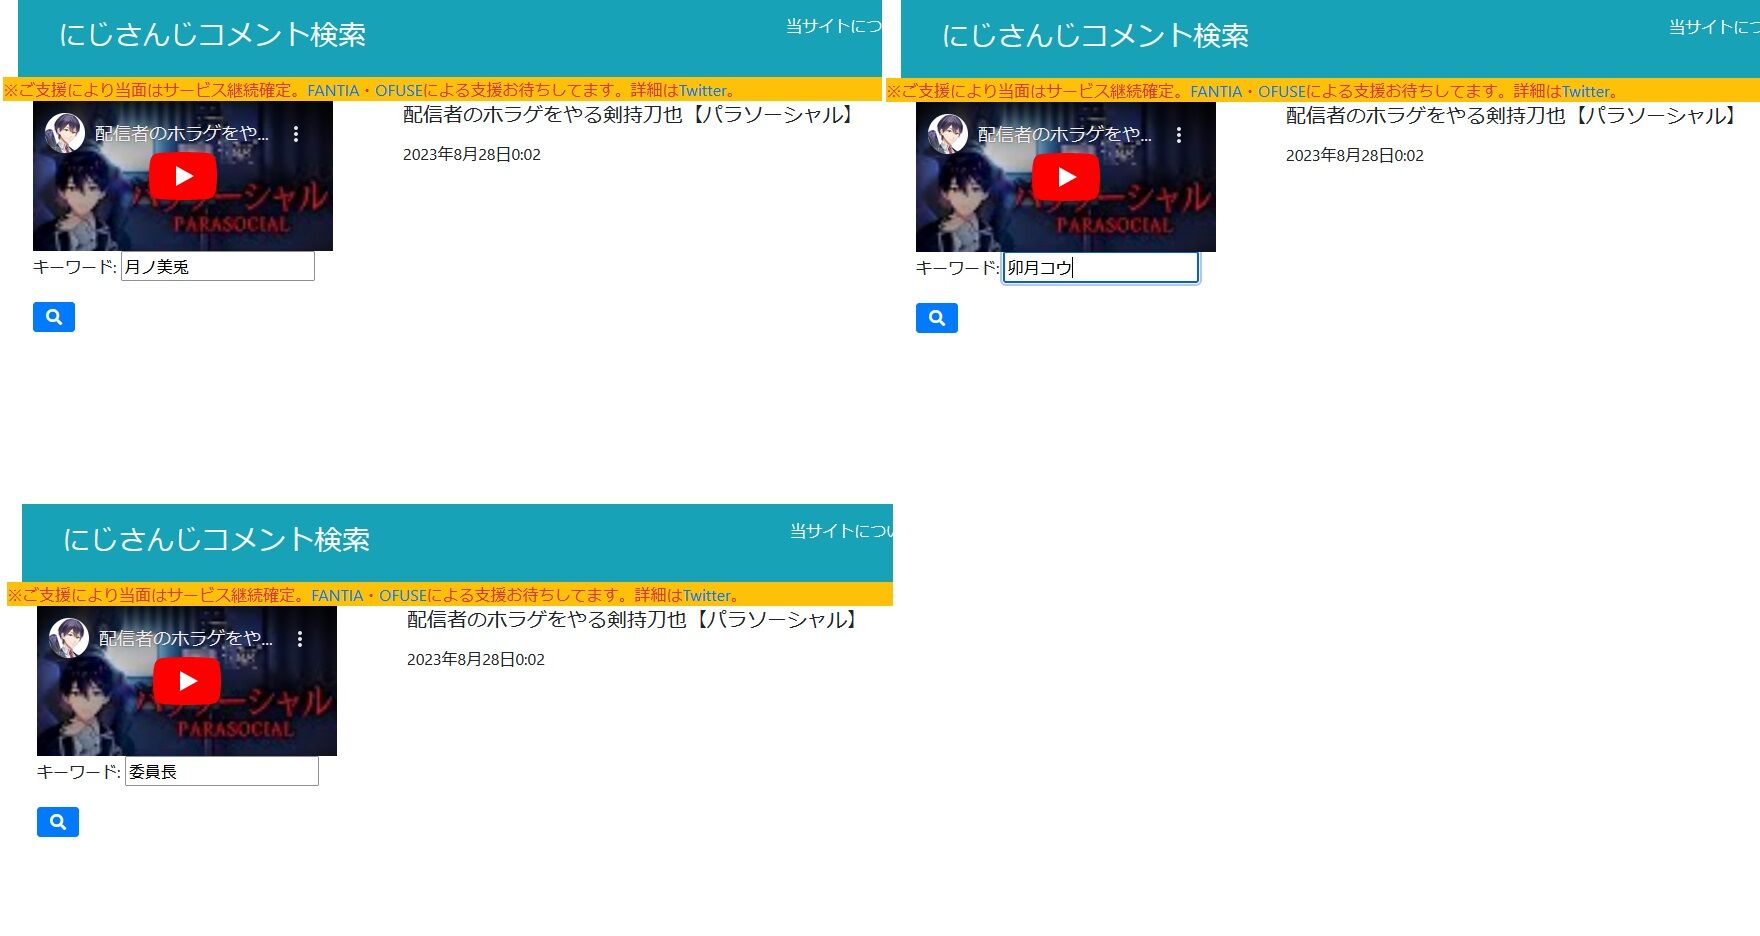
Task: Click the にじさんじコメント検索 title in the 委員長 panel
Action: (216, 540)
